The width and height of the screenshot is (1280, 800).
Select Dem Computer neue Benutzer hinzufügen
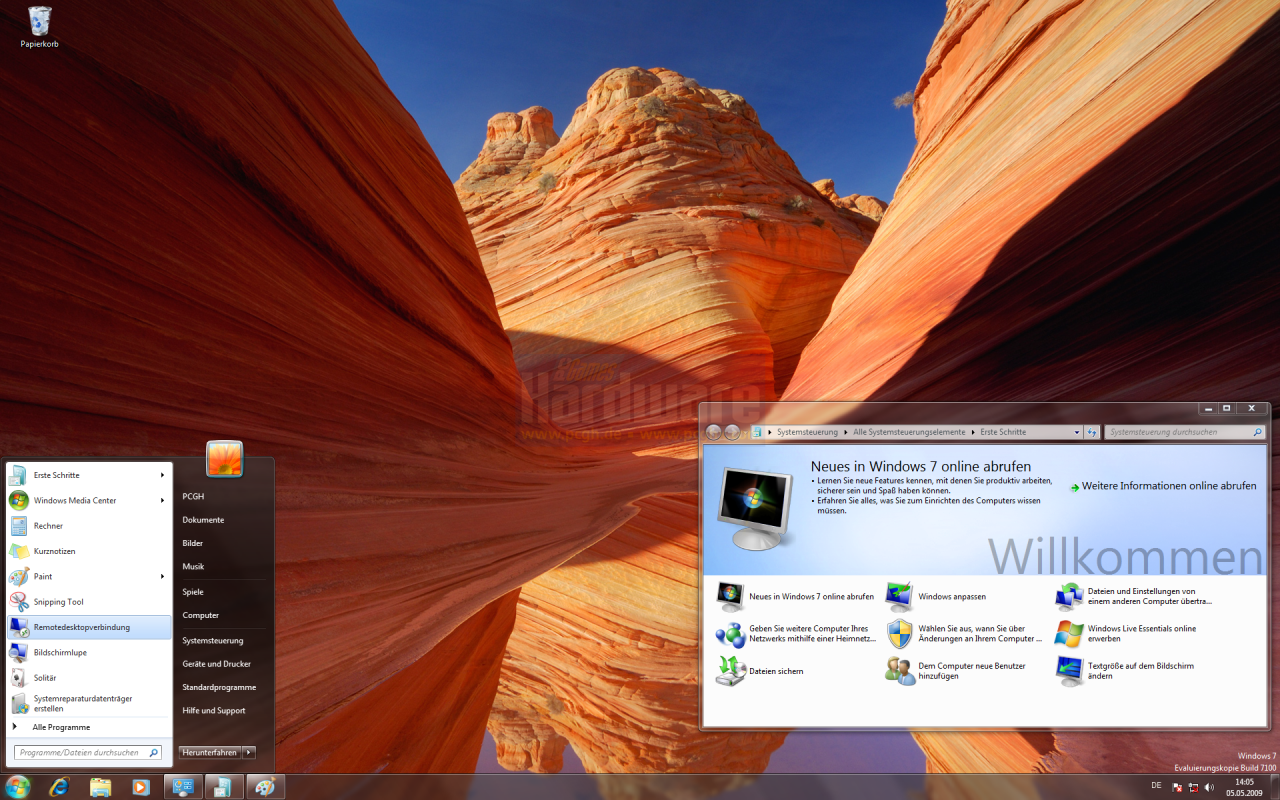tap(955, 671)
